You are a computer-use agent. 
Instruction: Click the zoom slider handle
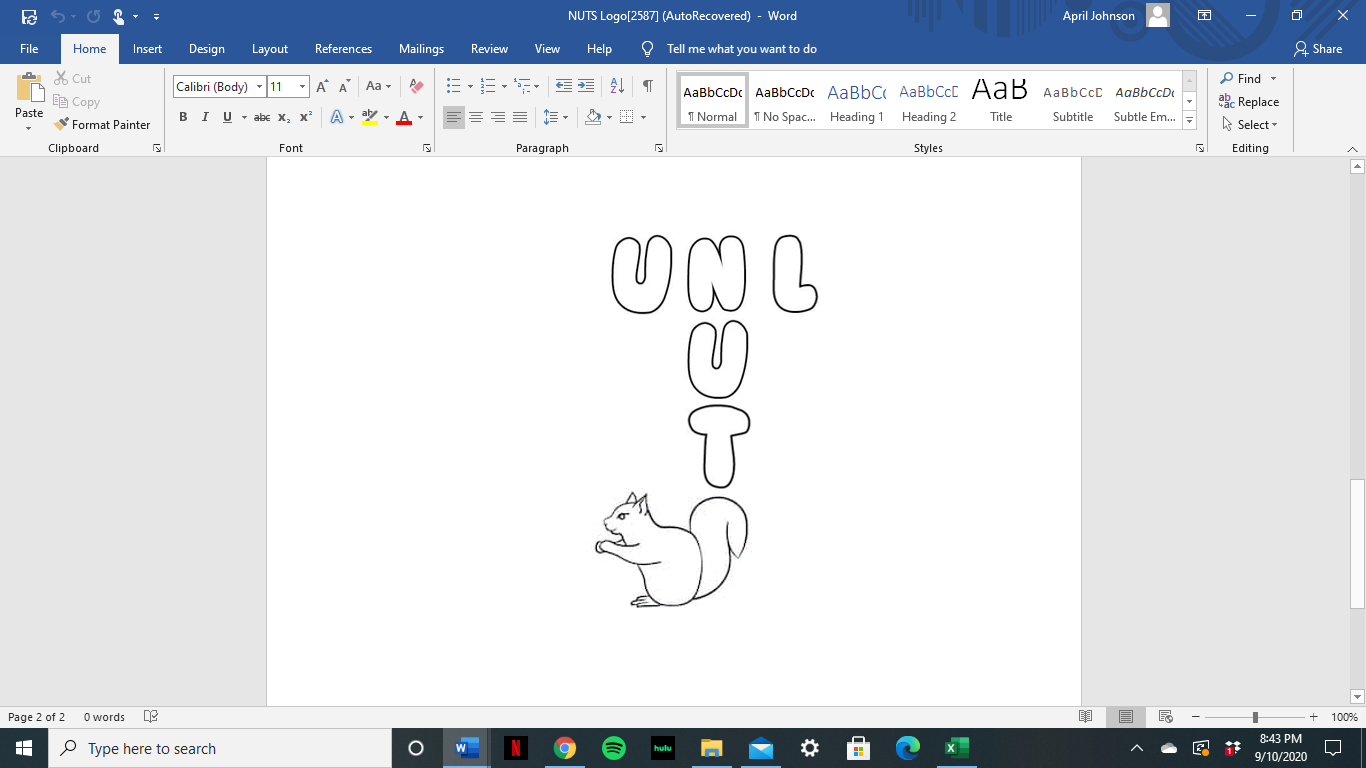tap(1255, 717)
